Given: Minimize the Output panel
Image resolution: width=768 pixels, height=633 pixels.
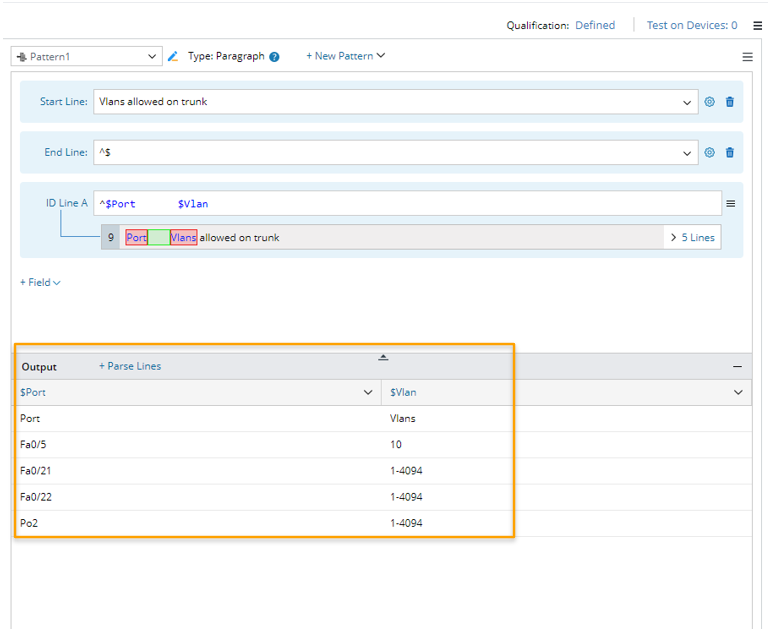Looking at the screenshot, I should click(737, 367).
